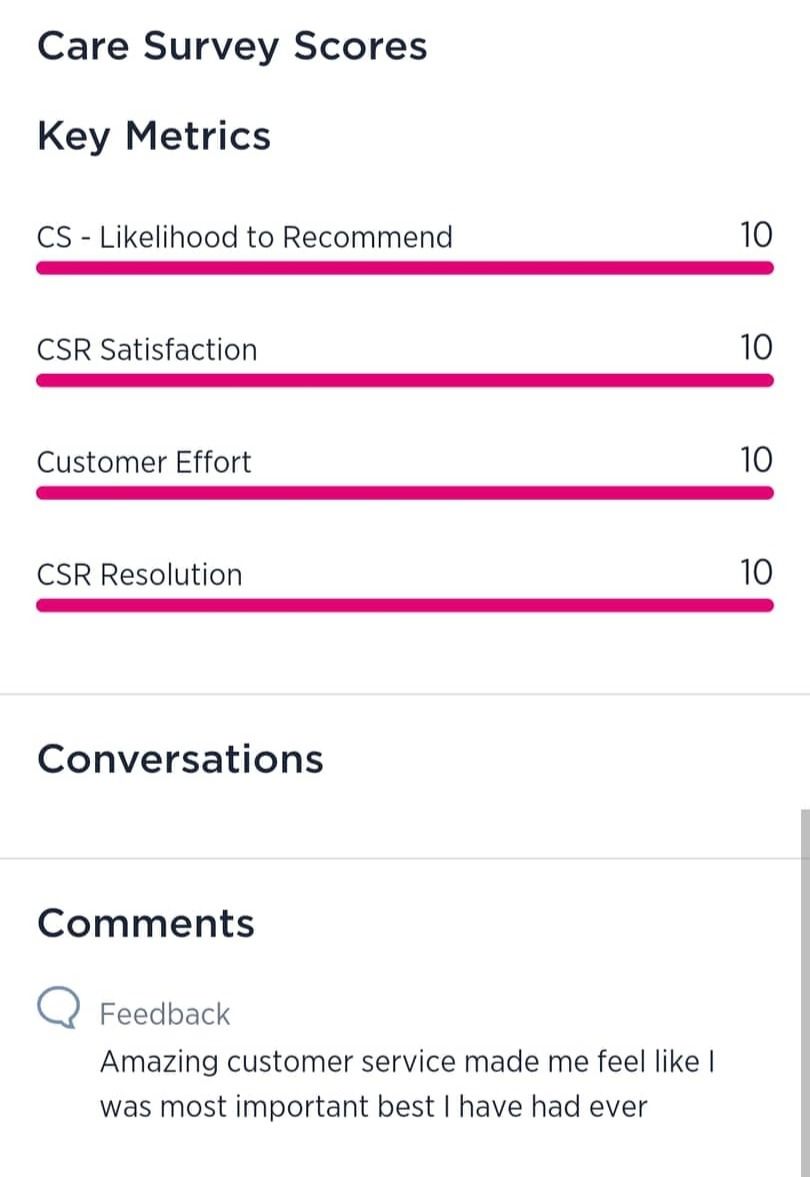Click the Feedback speech bubble icon
810x1177 pixels.
[x=58, y=1008]
